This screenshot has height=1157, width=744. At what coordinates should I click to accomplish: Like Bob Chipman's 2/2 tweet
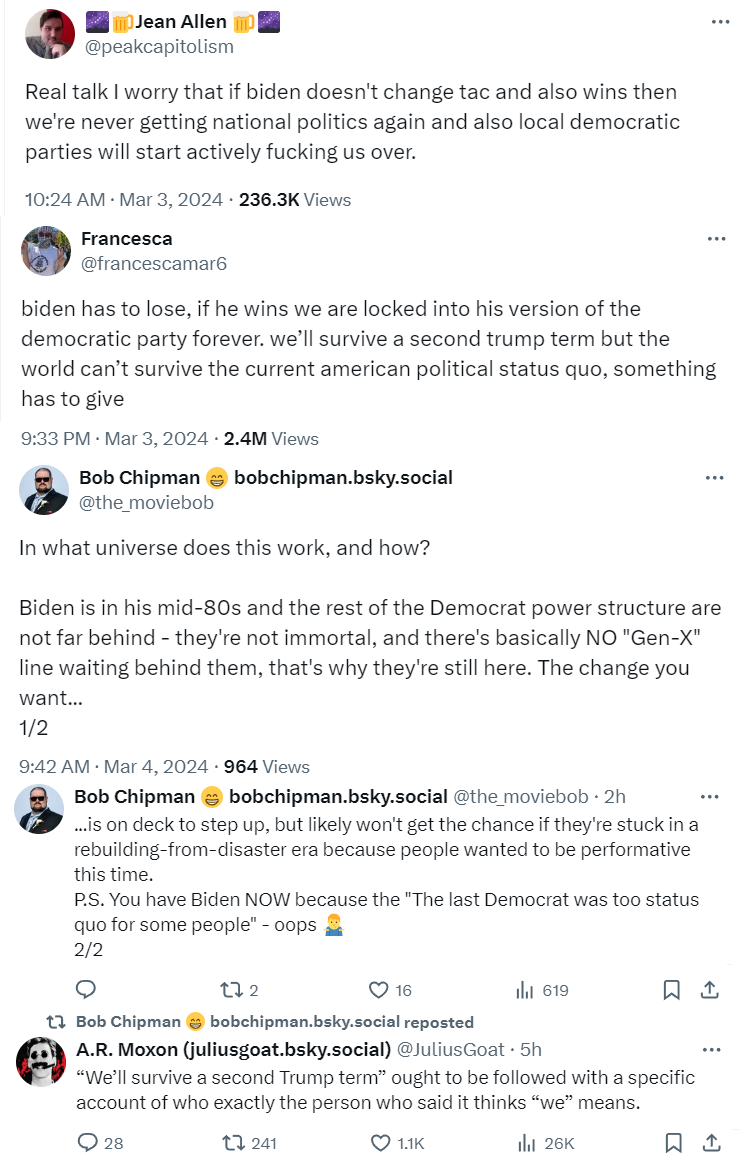379,990
